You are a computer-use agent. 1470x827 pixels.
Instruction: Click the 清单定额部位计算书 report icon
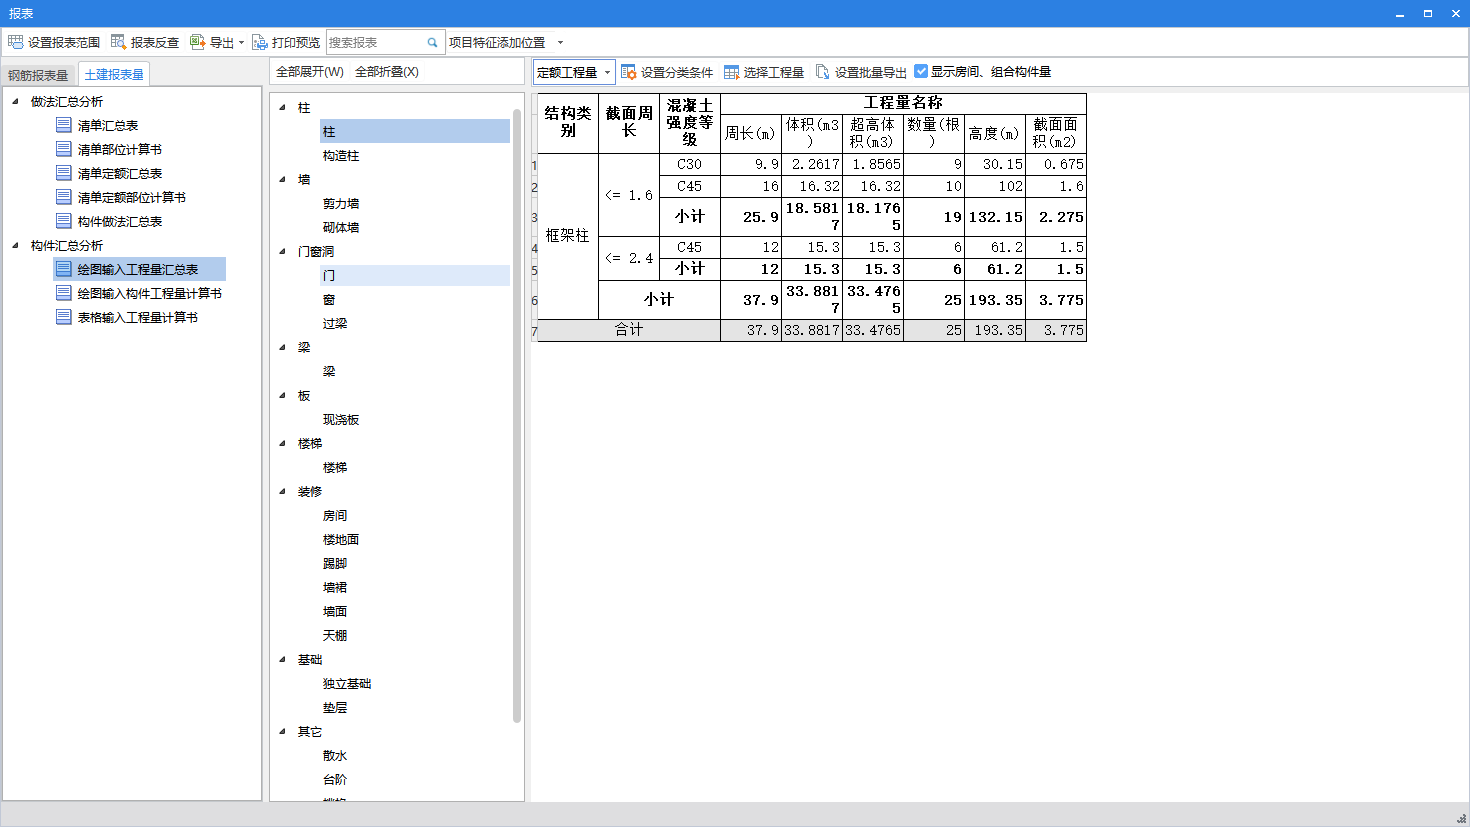(x=64, y=197)
